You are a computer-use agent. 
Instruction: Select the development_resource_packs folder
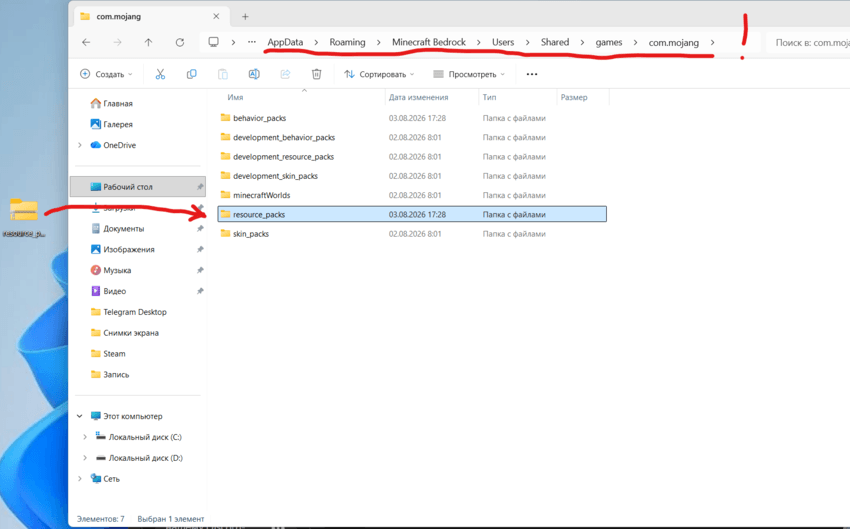point(284,157)
